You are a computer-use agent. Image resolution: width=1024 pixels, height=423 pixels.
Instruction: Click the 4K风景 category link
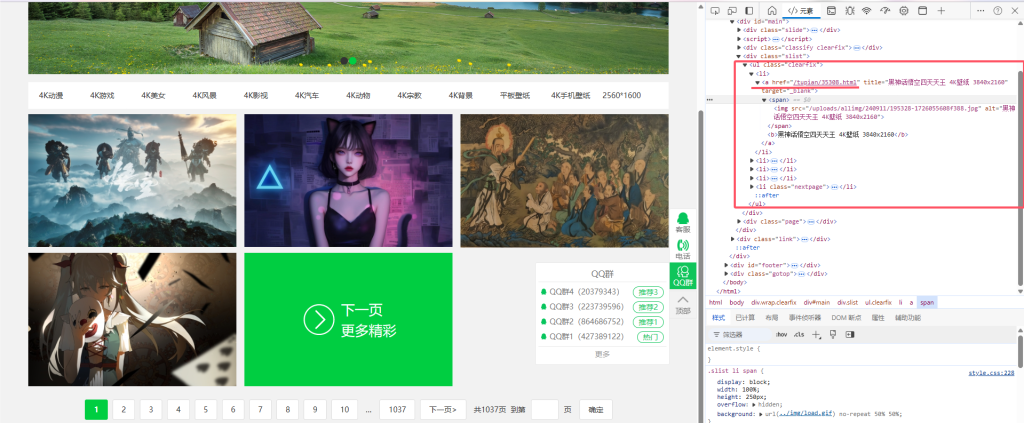click(x=204, y=95)
